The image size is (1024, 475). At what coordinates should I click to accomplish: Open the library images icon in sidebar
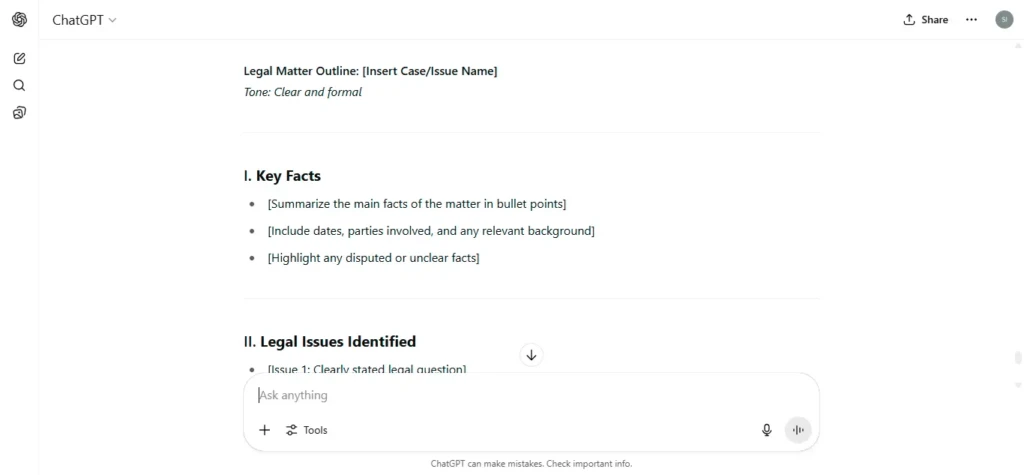[20, 113]
